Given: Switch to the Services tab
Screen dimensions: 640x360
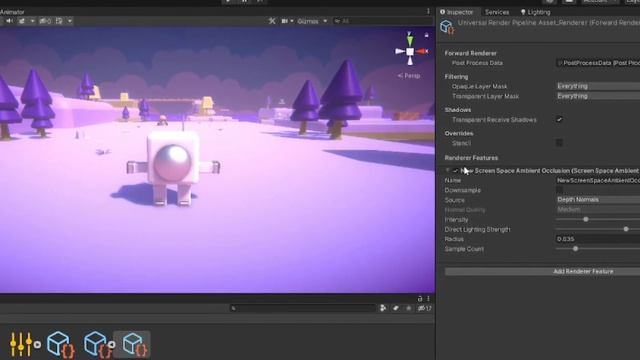Looking at the screenshot, I should [x=497, y=12].
